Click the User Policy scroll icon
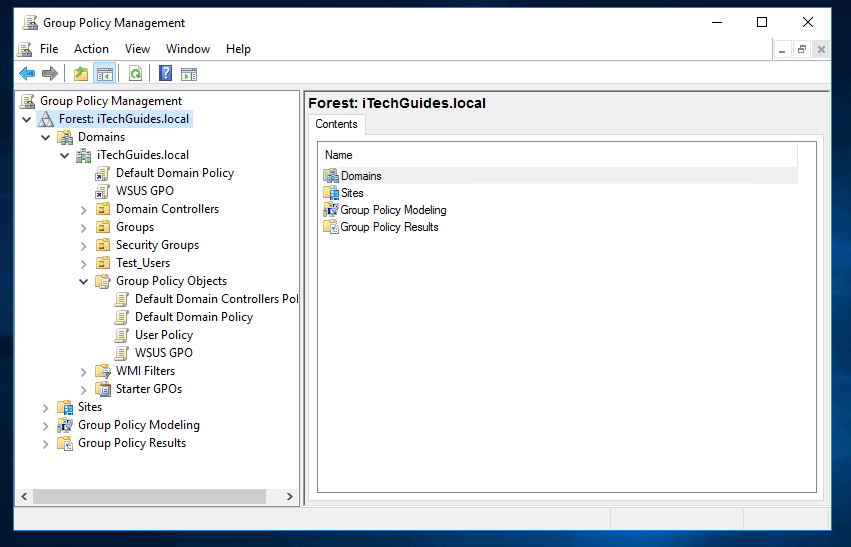 pyautogui.click(x=122, y=335)
